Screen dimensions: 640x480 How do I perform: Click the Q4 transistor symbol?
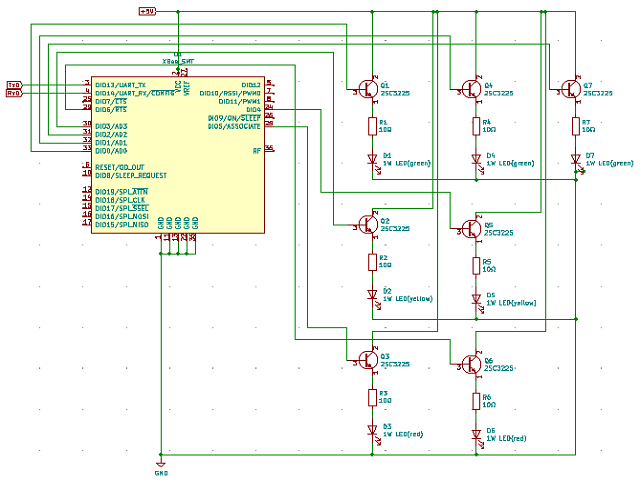point(471,91)
